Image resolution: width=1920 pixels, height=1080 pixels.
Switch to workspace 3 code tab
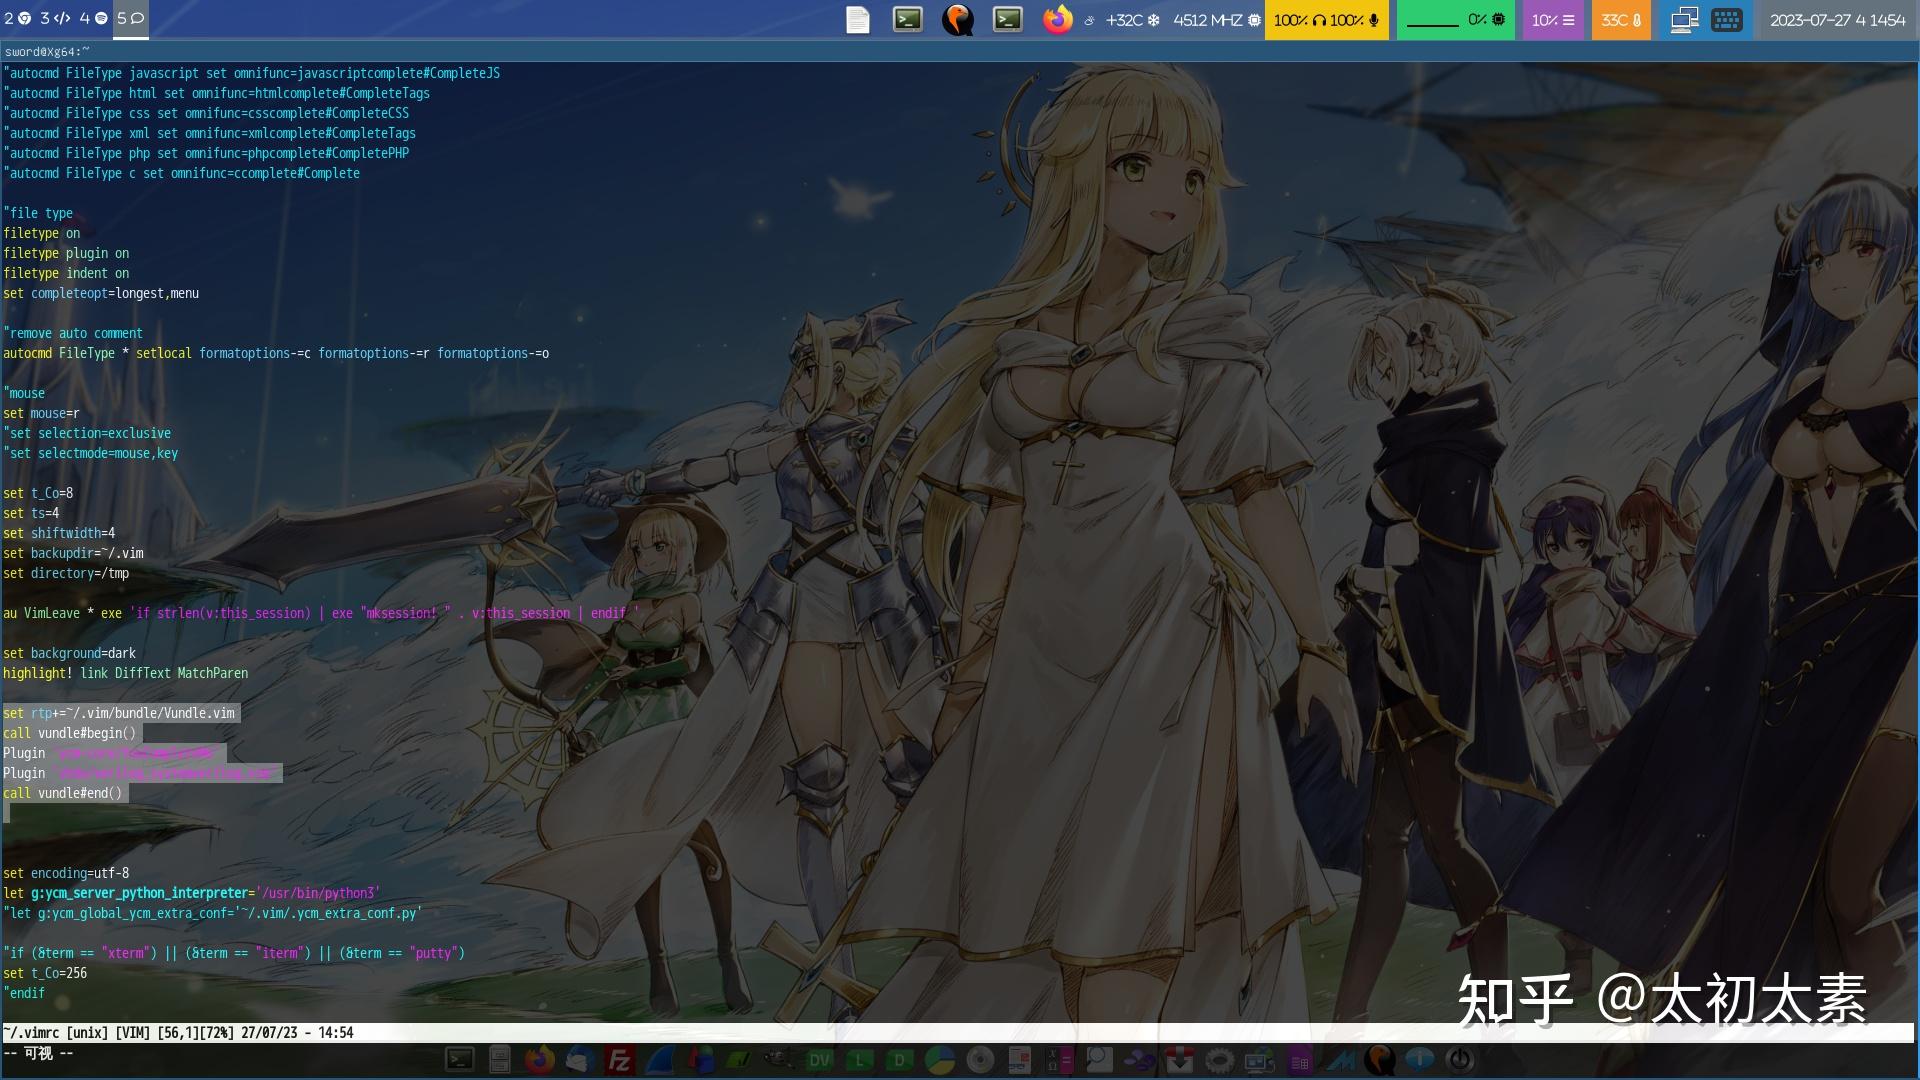pos(55,19)
